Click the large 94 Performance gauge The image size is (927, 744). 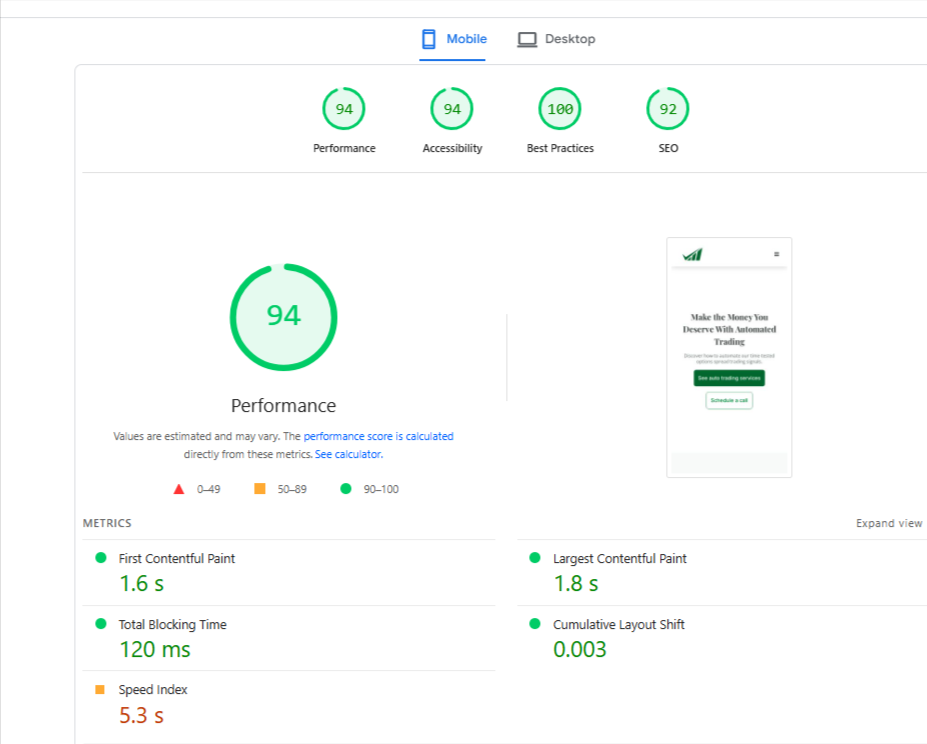[x=284, y=317]
